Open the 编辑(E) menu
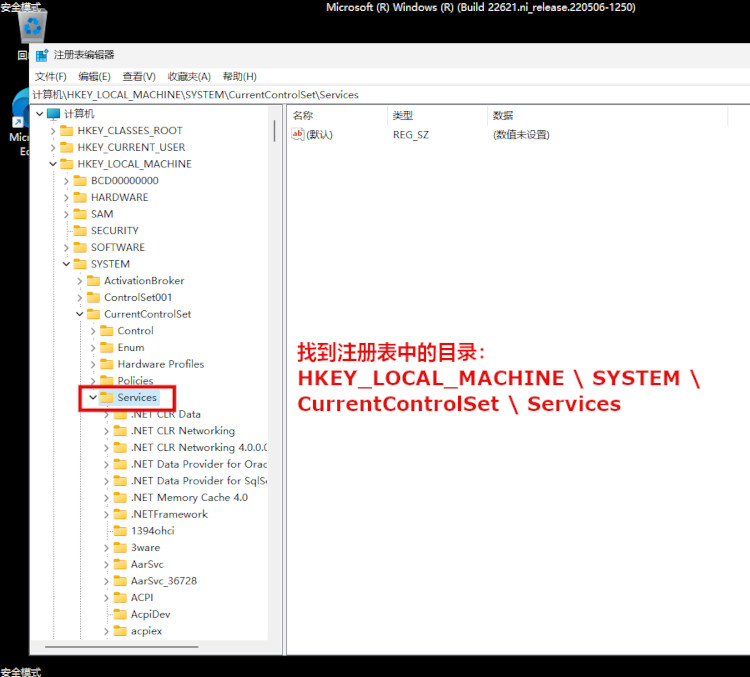Image resolution: width=750 pixels, height=677 pixels. pyautogui.click(x=94, y=77)
